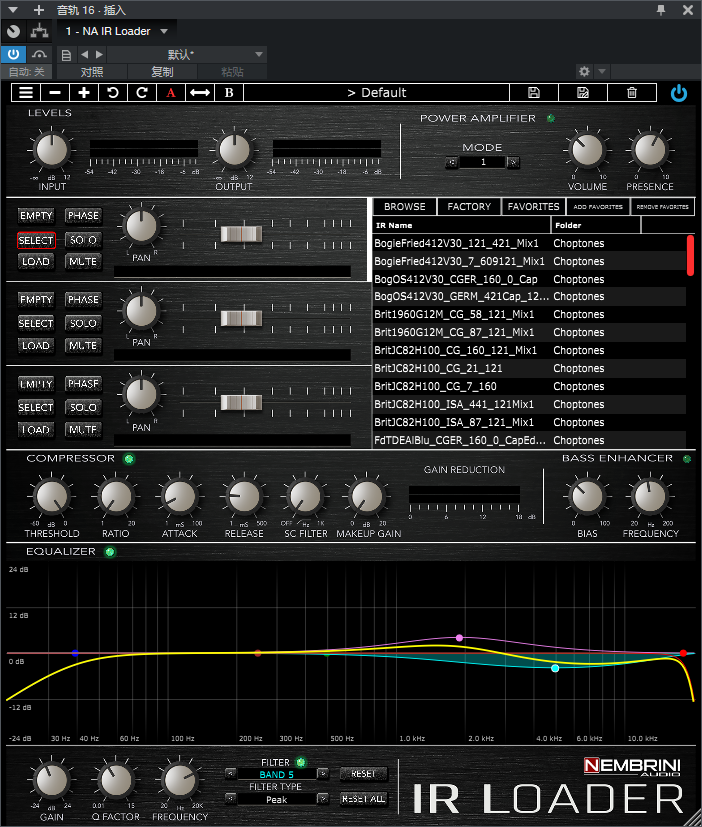
Task: Click the plus icon in the title bar
Action: point(39,10)
